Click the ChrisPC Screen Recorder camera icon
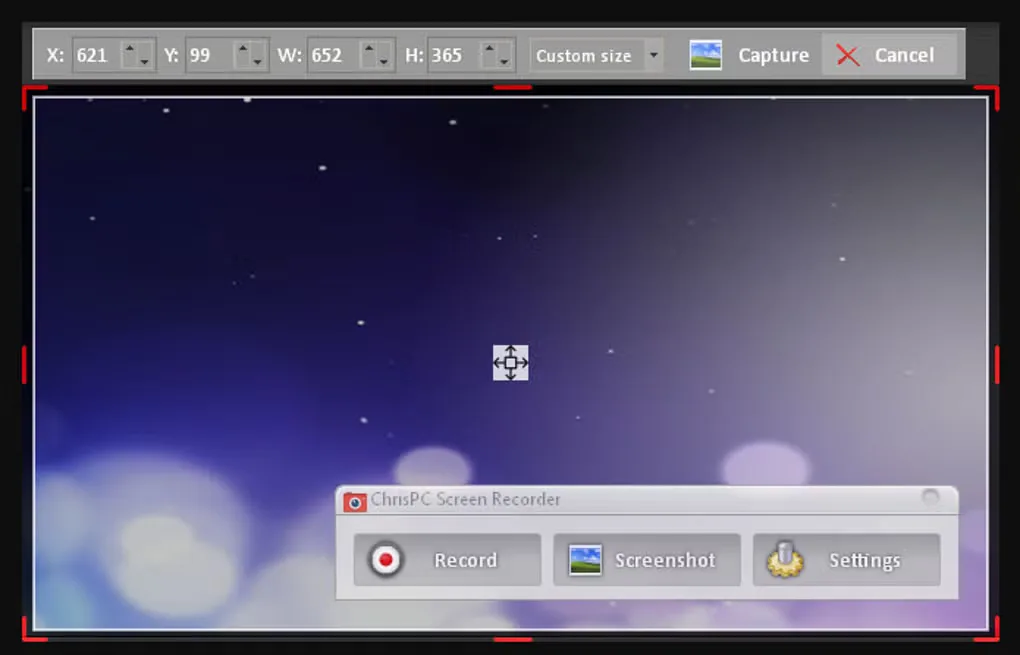Image resolution: width=1020 pixels, height=655 pixels. (x=355, y=501)
